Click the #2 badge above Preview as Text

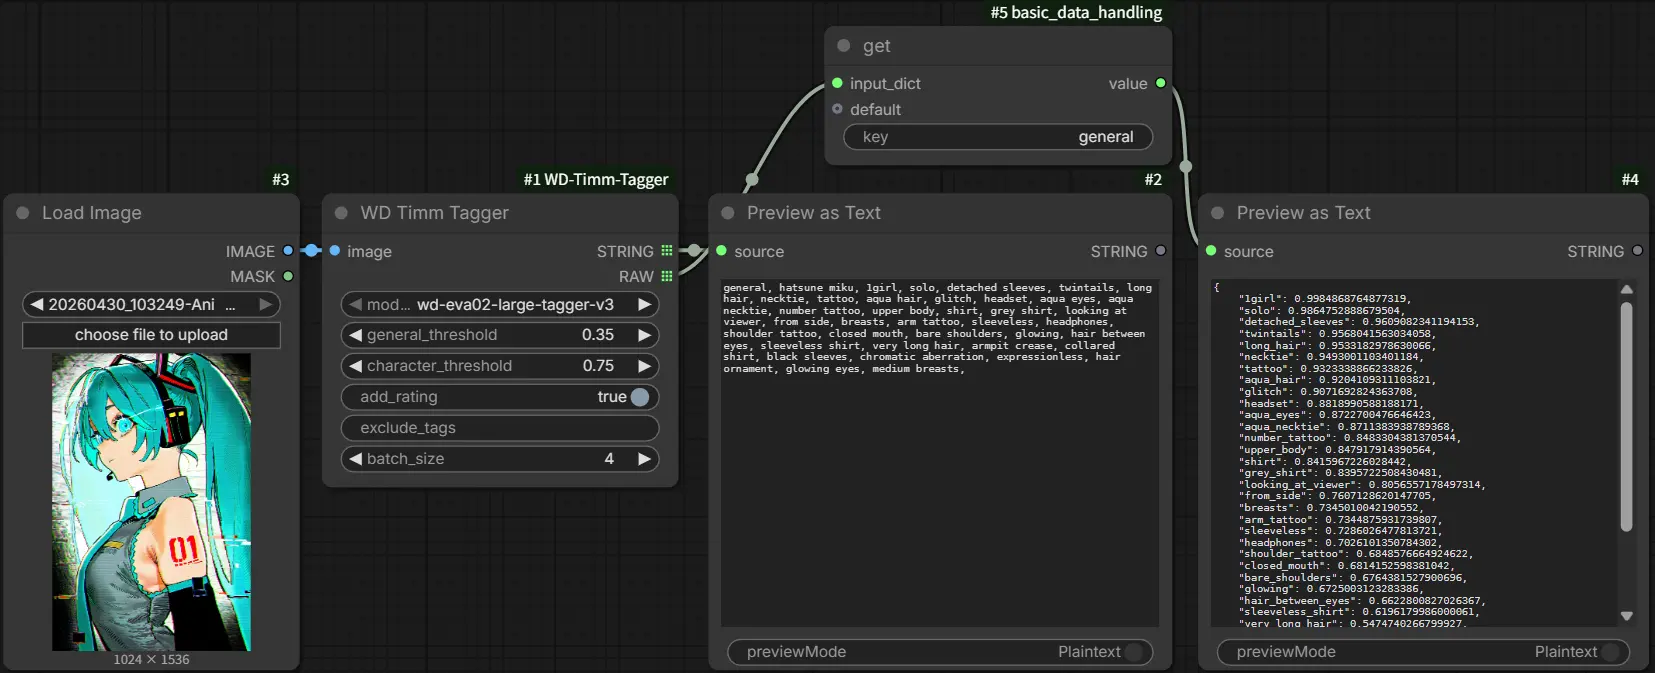1153,179
